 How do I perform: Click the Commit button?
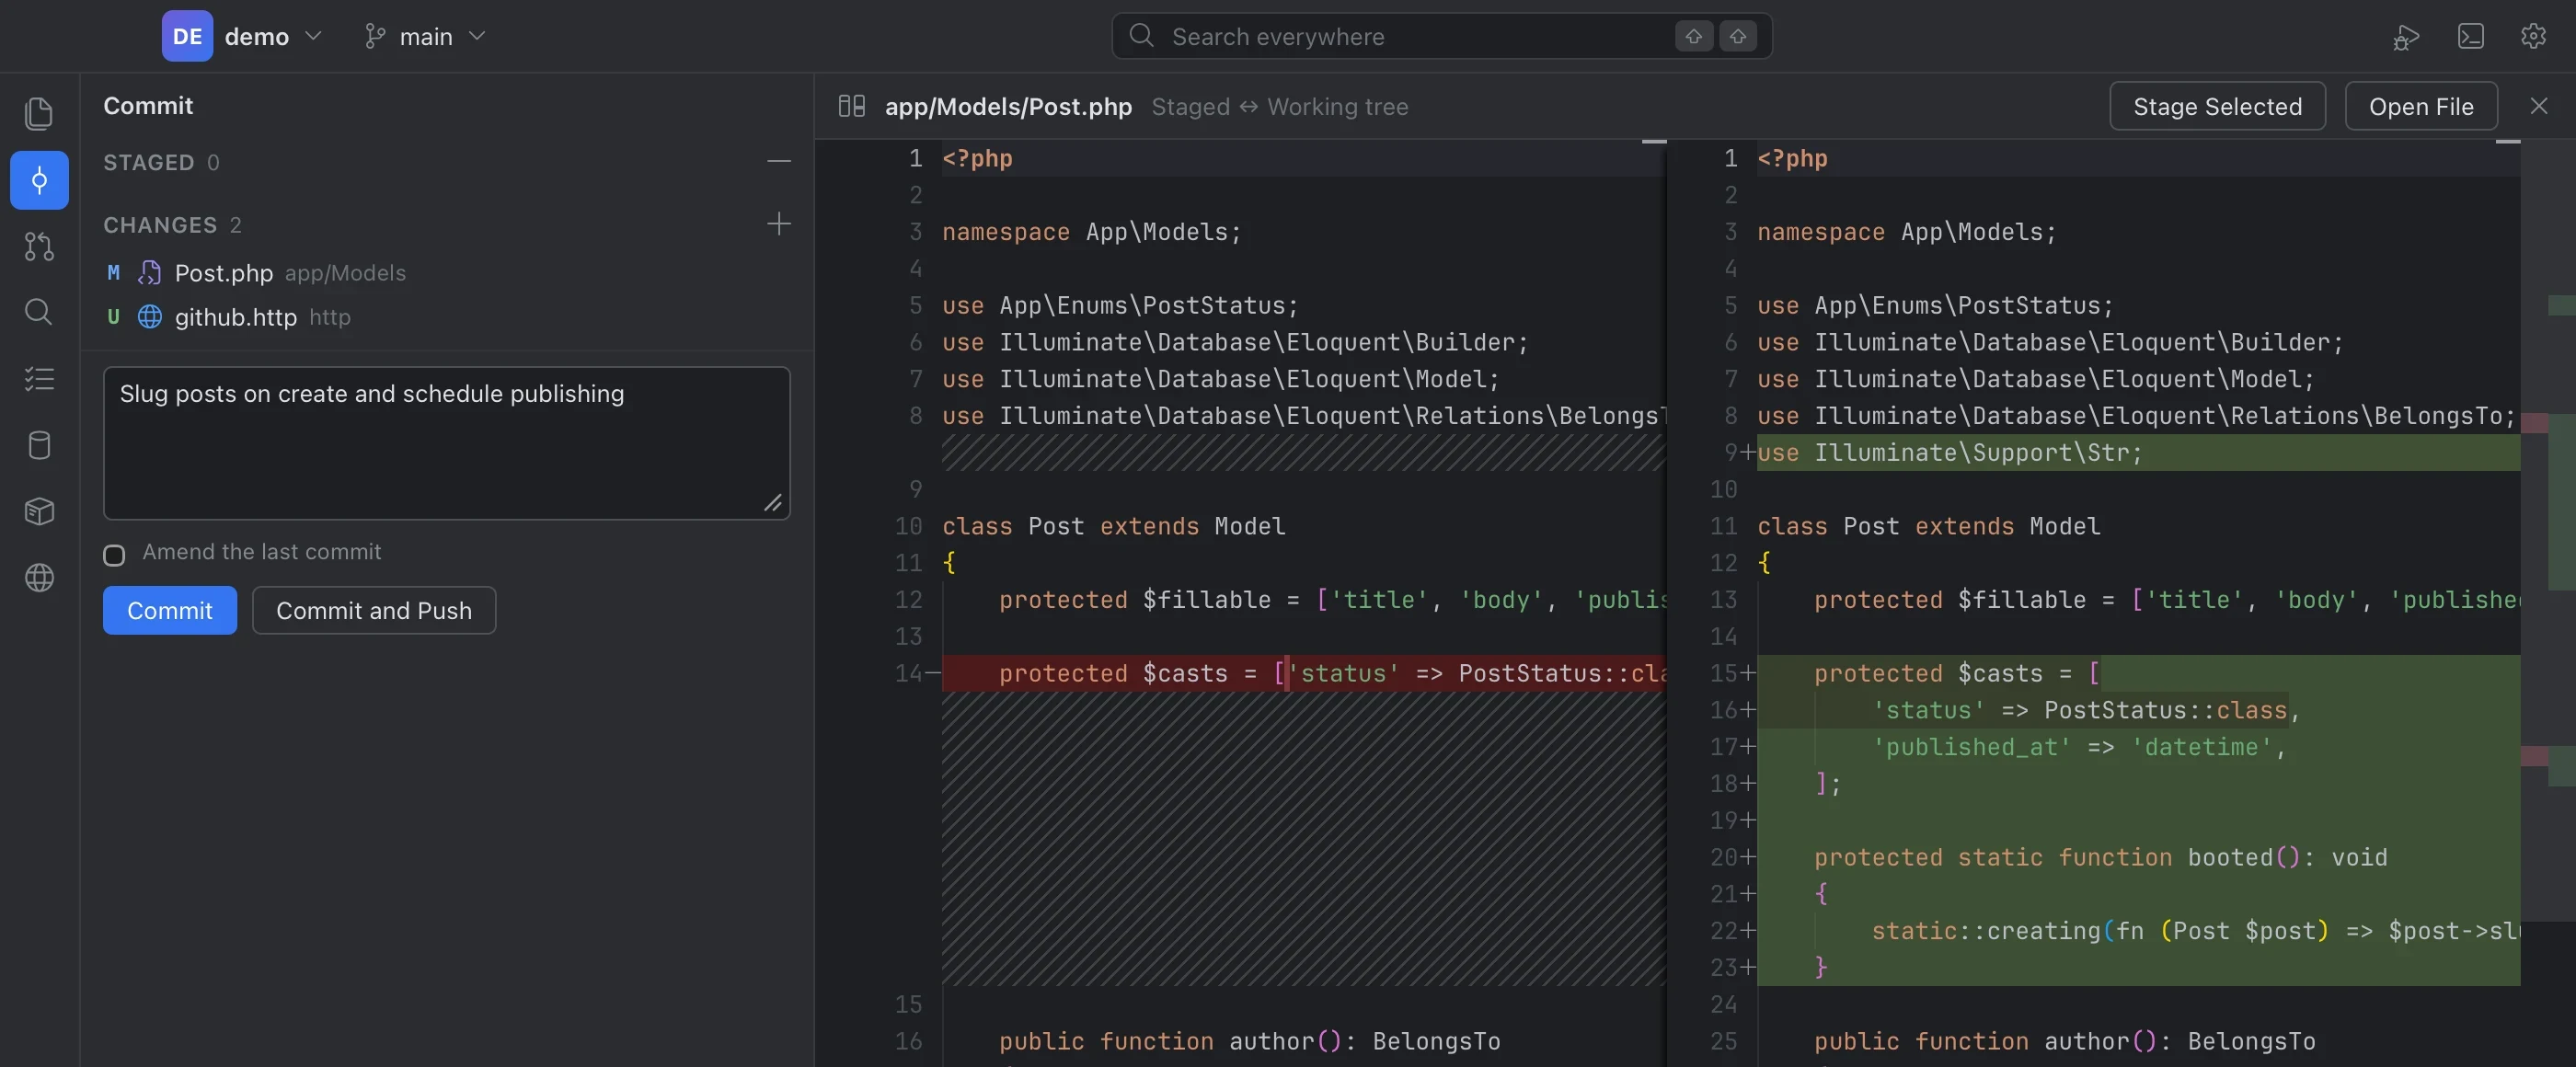coord(170,610)
